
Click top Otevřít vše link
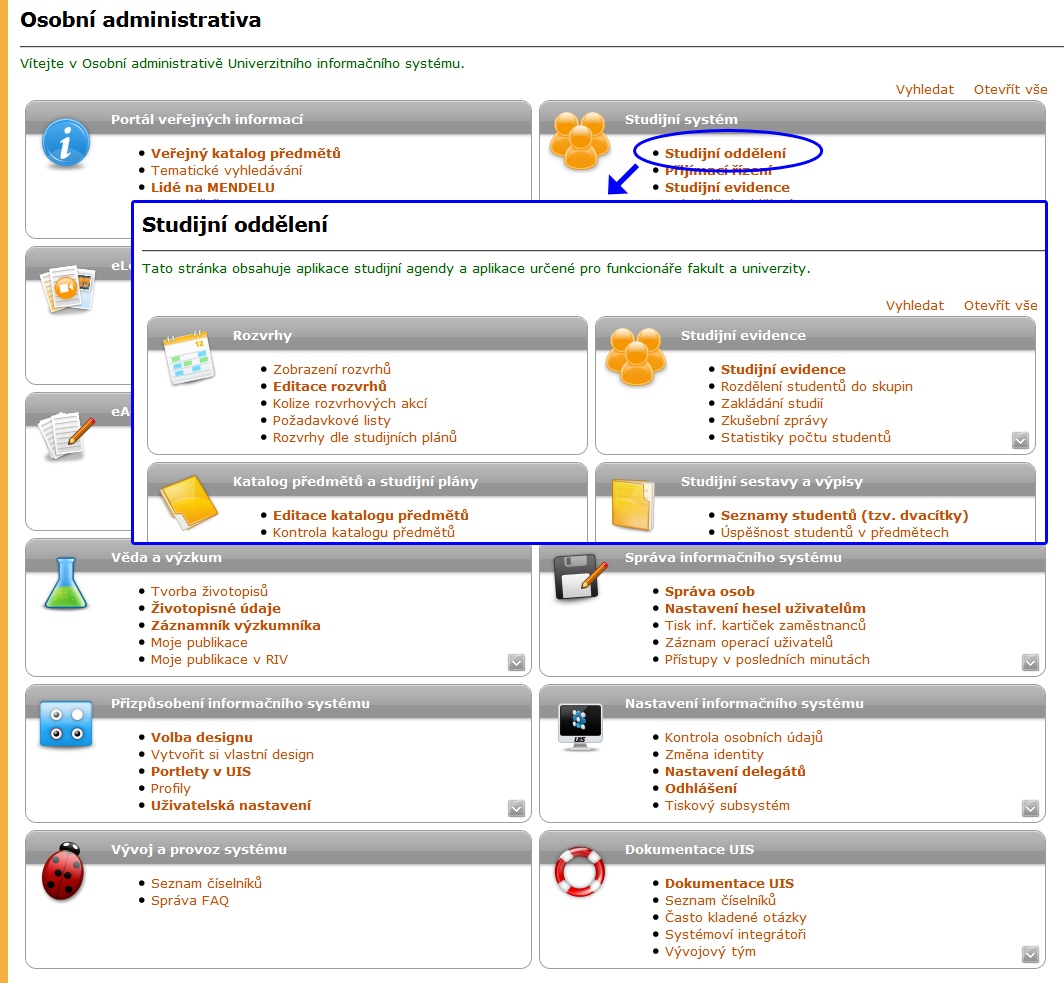(1010, 90)
